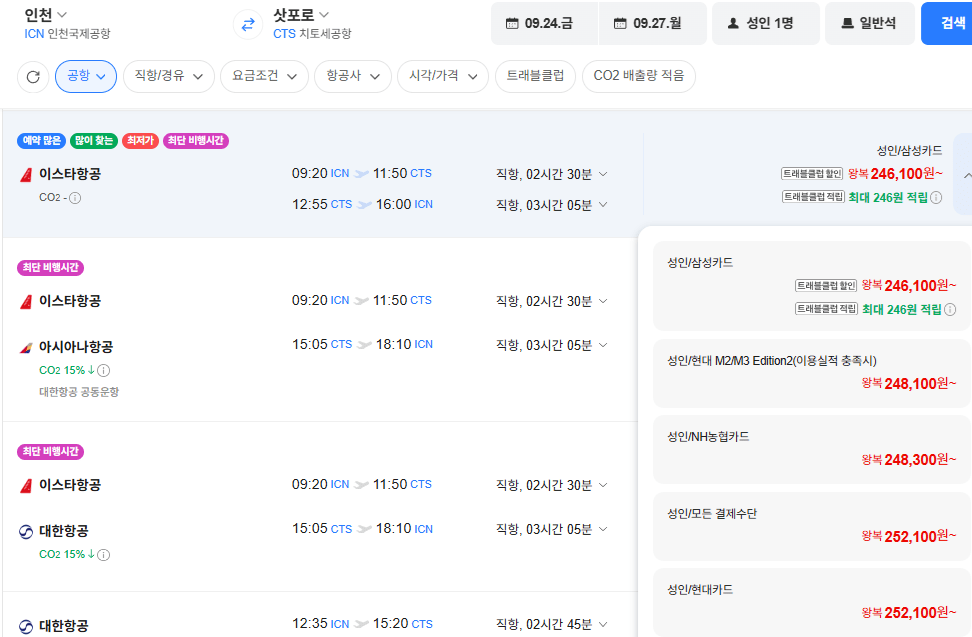Select 성인/모든 결제수단 252,100원 fare
Viewport: 972px width, 637px height.
[811, 526]
